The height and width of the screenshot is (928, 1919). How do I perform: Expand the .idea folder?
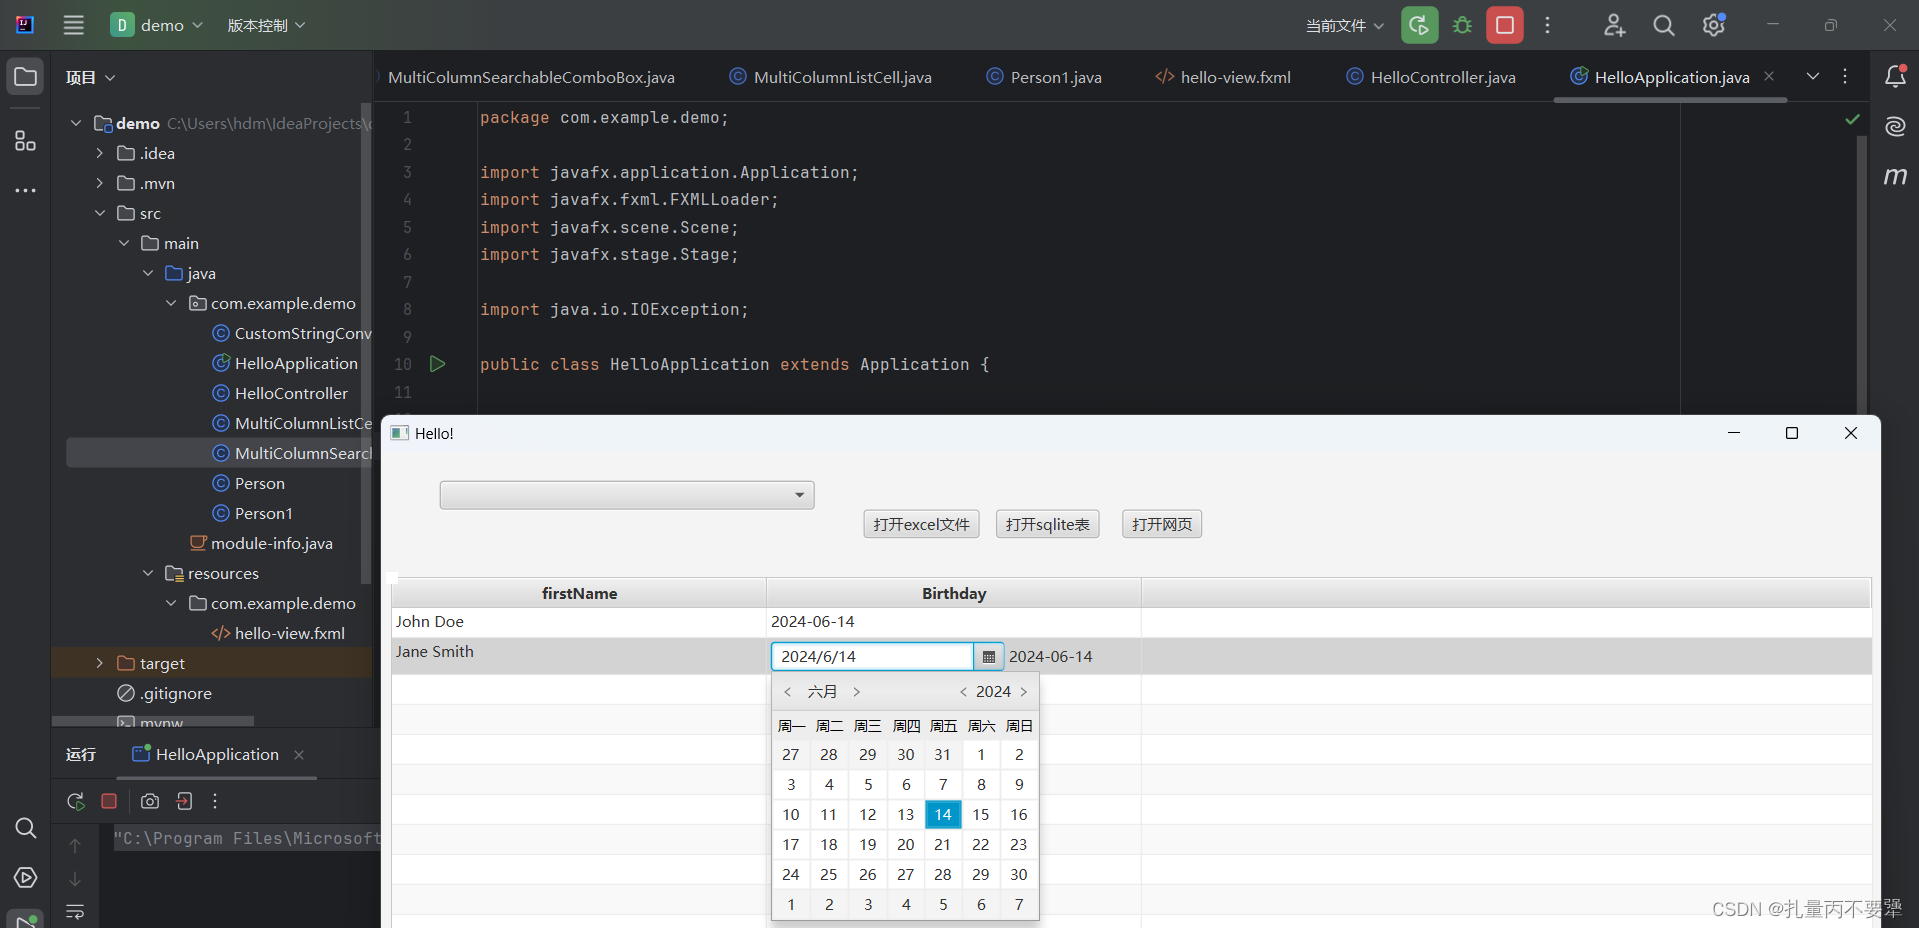99,153
